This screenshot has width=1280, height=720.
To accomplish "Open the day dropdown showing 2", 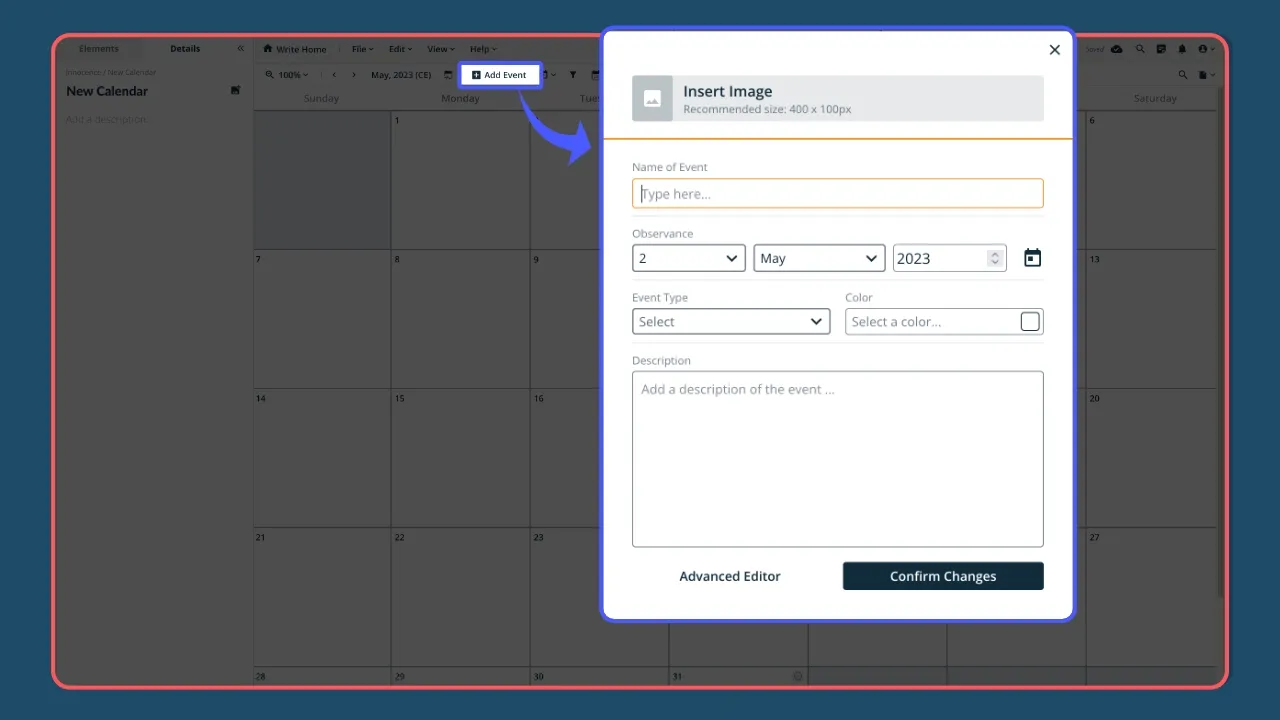I will (x=688, y=257).
